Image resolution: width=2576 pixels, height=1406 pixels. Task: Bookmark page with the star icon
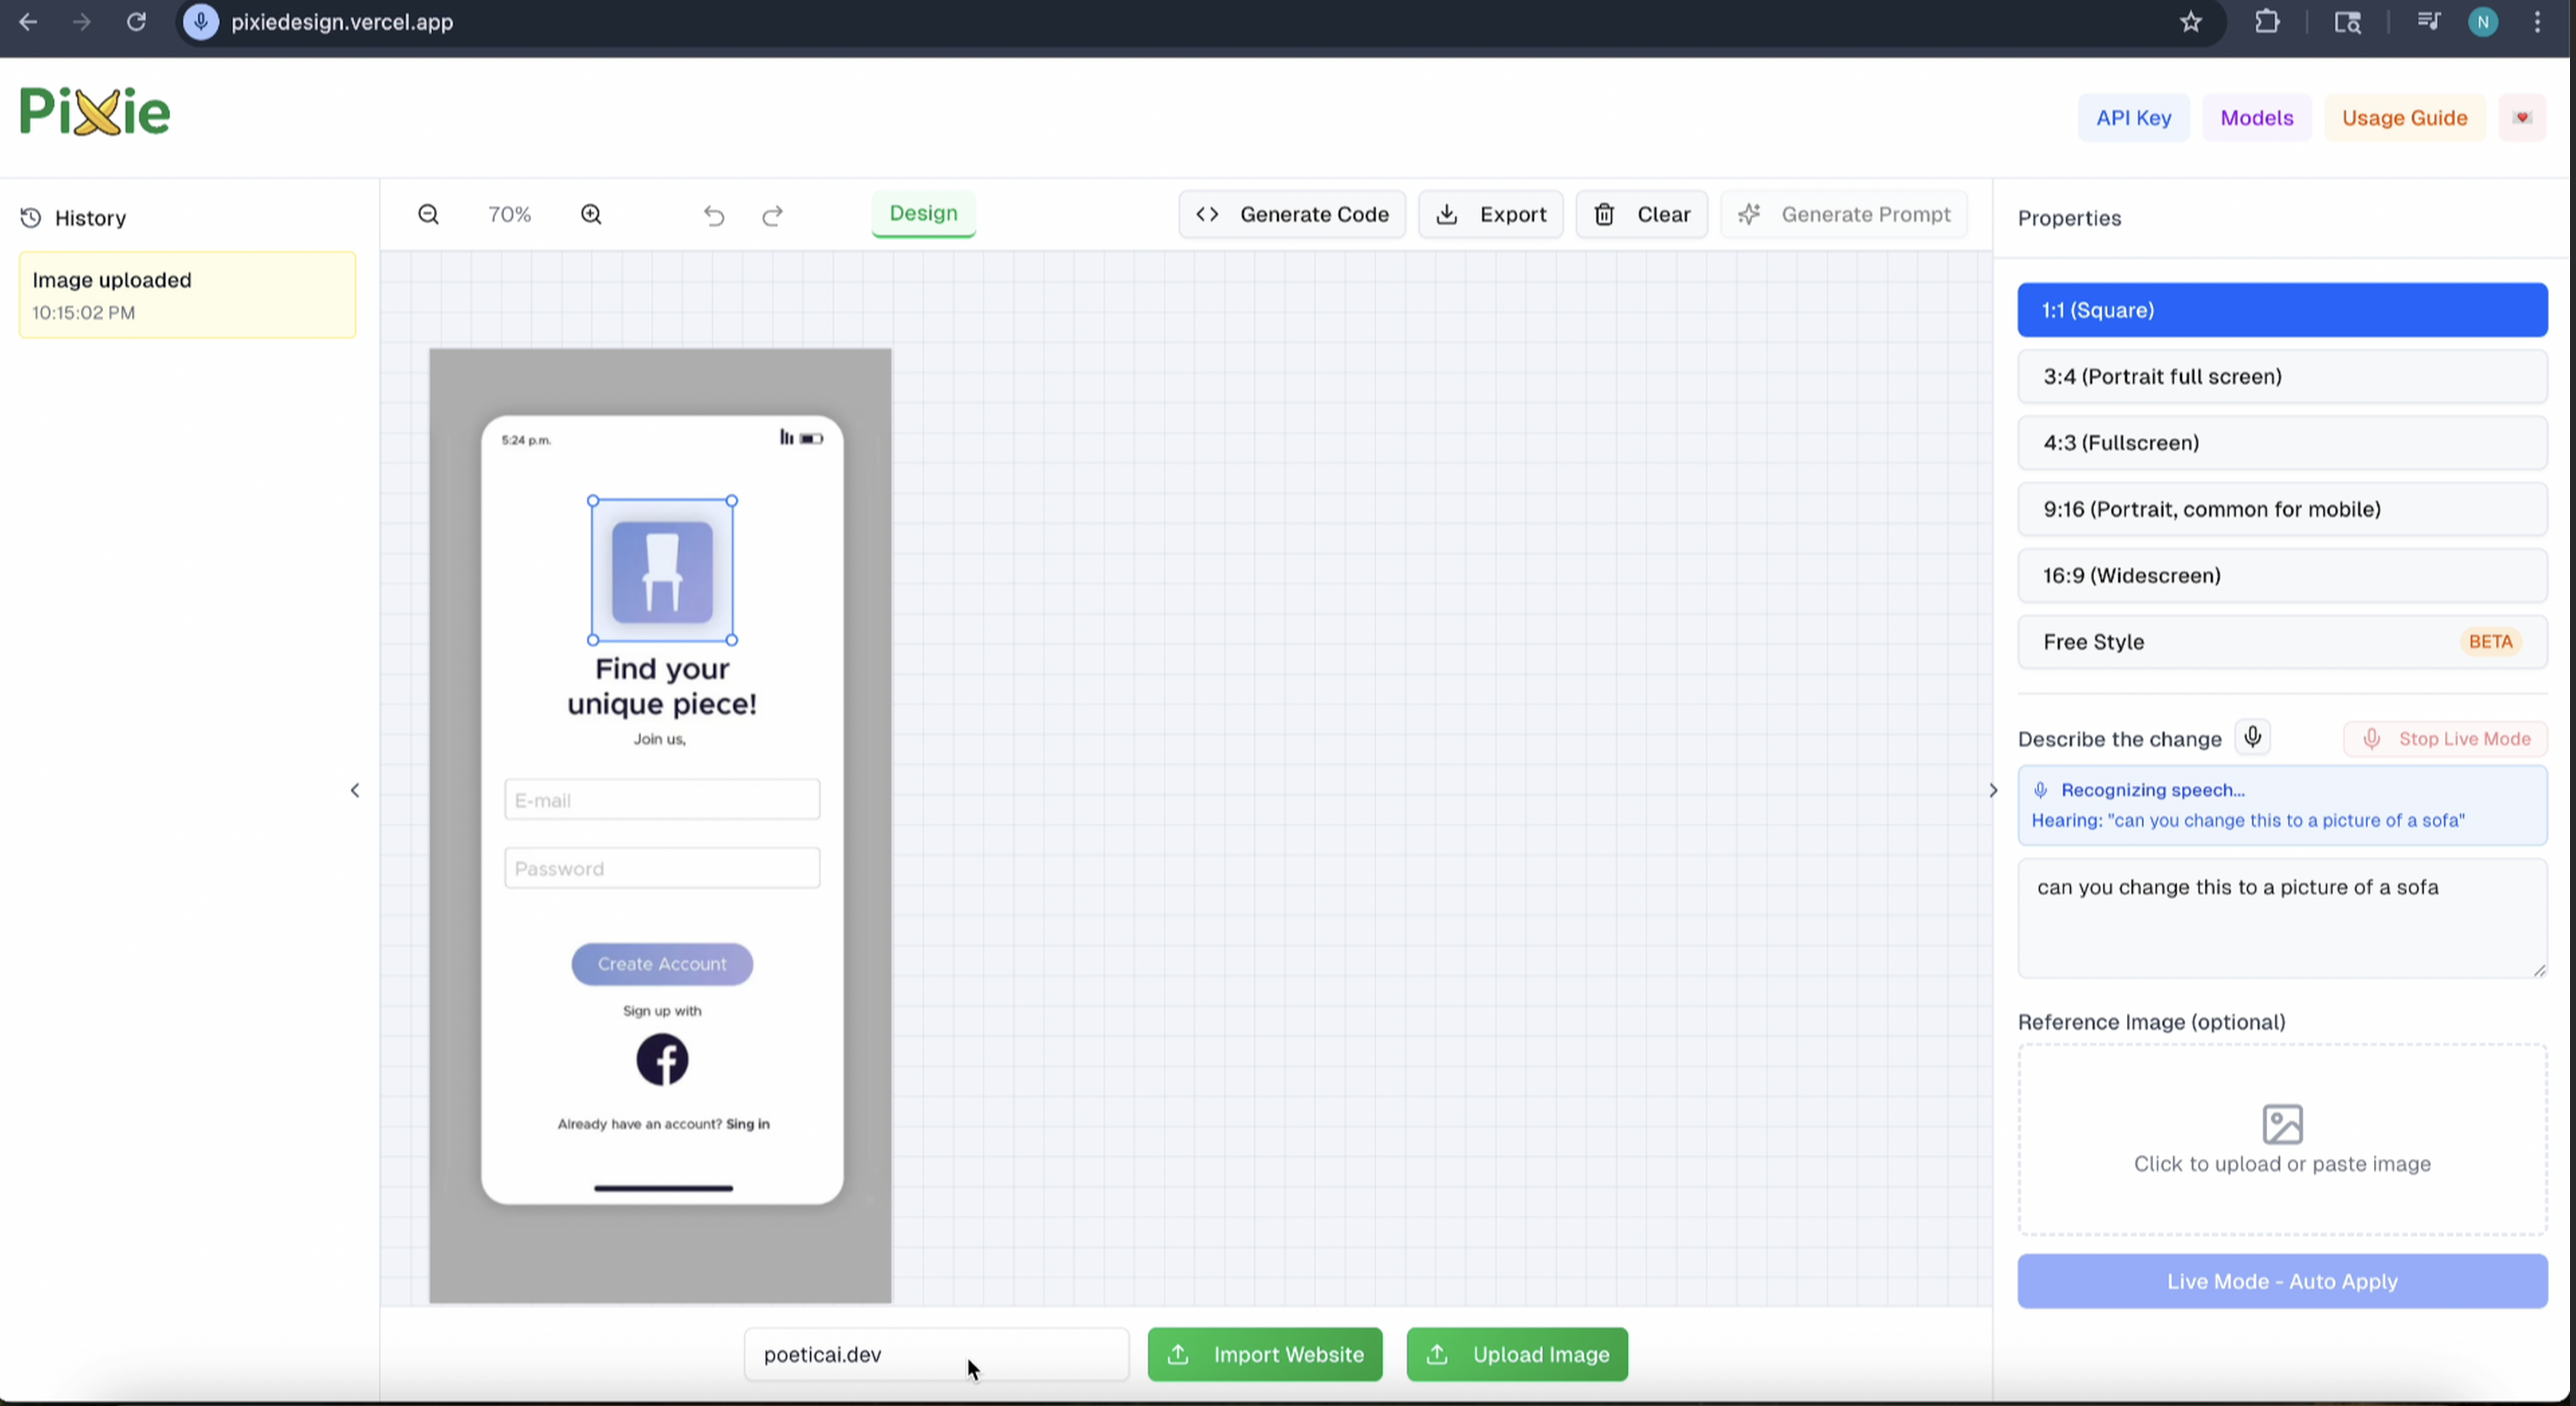[2190, 22]
